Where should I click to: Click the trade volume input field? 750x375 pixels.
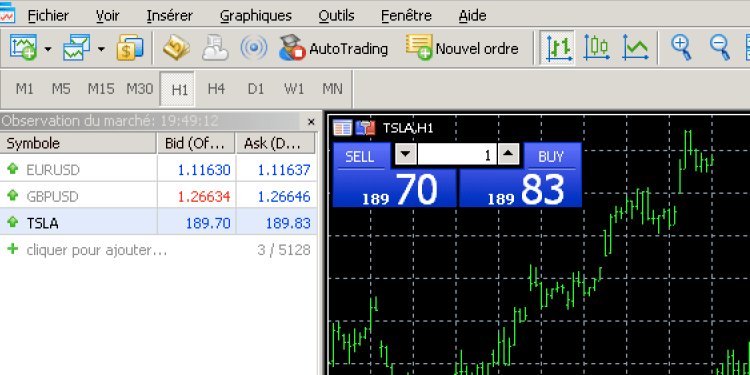[x=457, y=155]
